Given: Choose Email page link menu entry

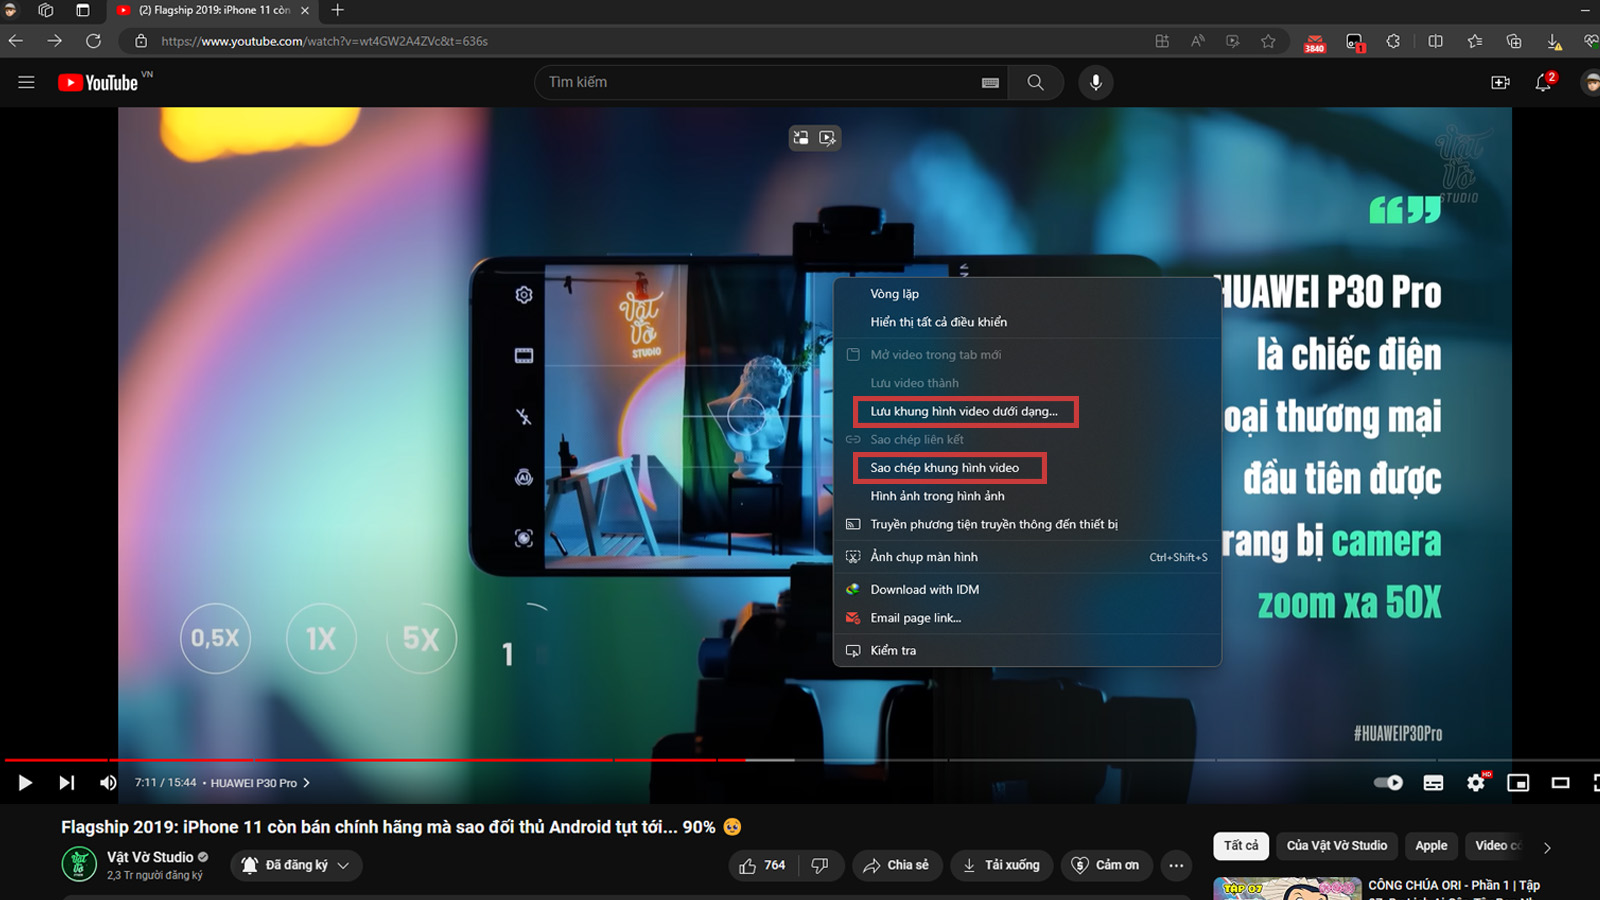Looking at the screenshot, I should click(1027, 618).
